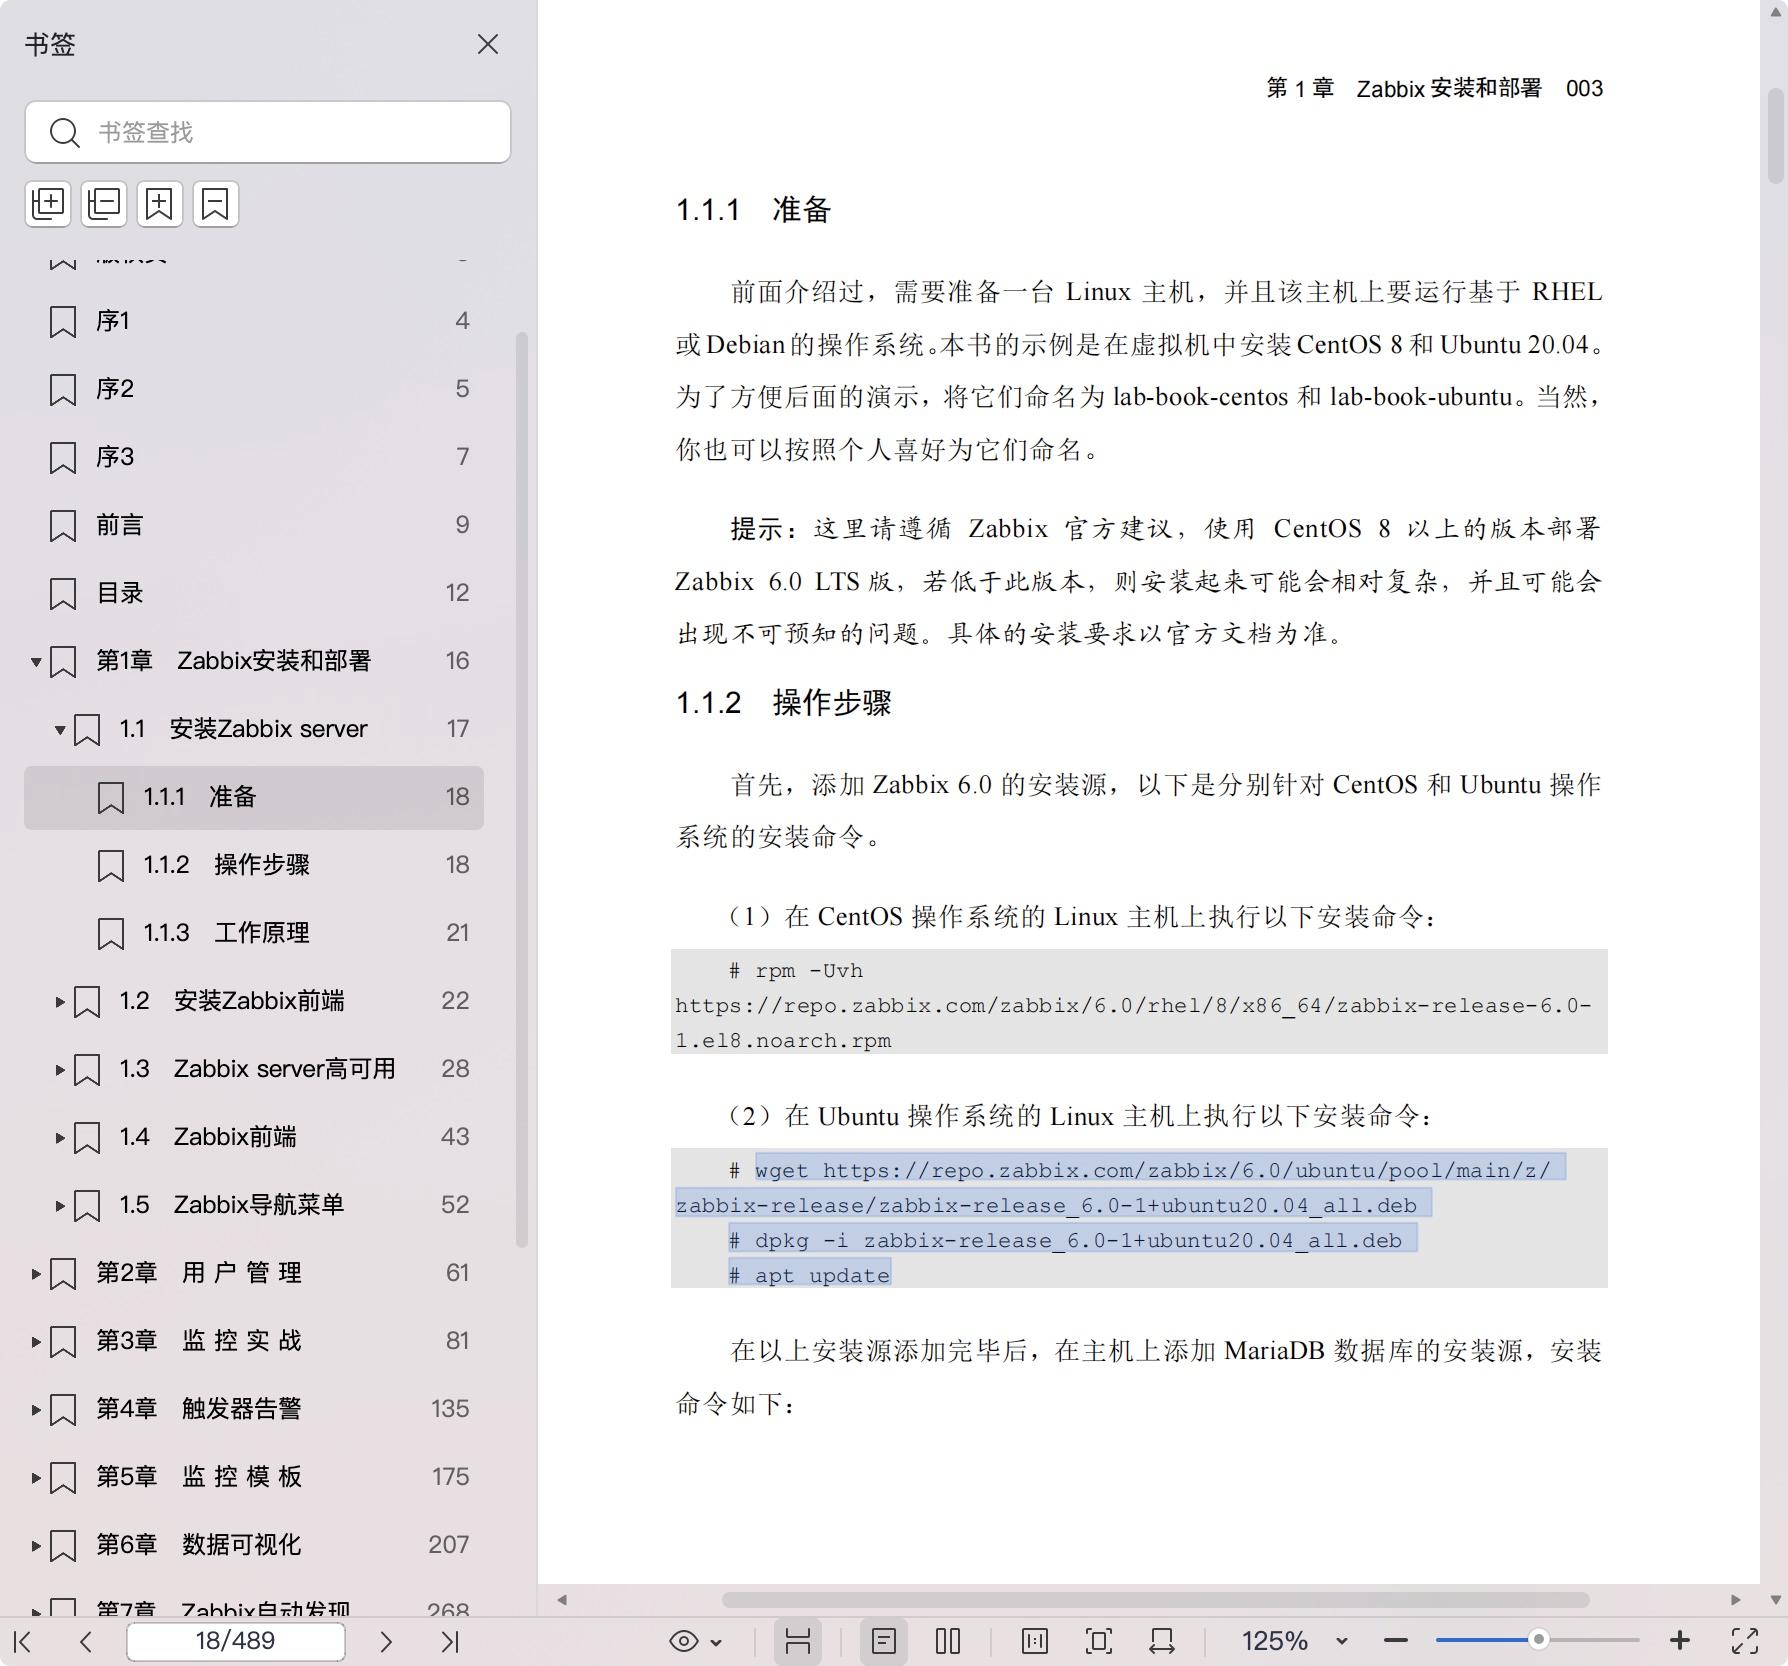The image size is (1788, 1666).
Task: Open bookmark 序1
Action: (254, 321)
